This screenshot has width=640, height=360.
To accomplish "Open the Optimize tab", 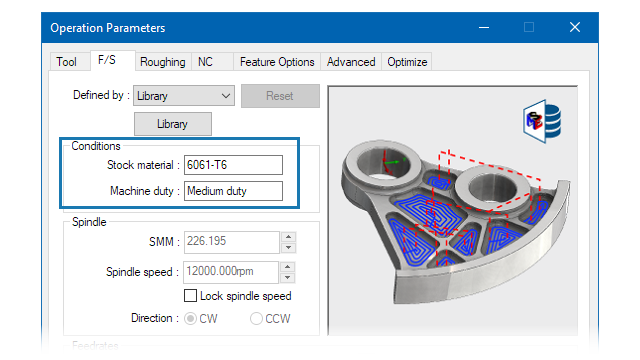I will pyautogui.click(x=407, y=62).
